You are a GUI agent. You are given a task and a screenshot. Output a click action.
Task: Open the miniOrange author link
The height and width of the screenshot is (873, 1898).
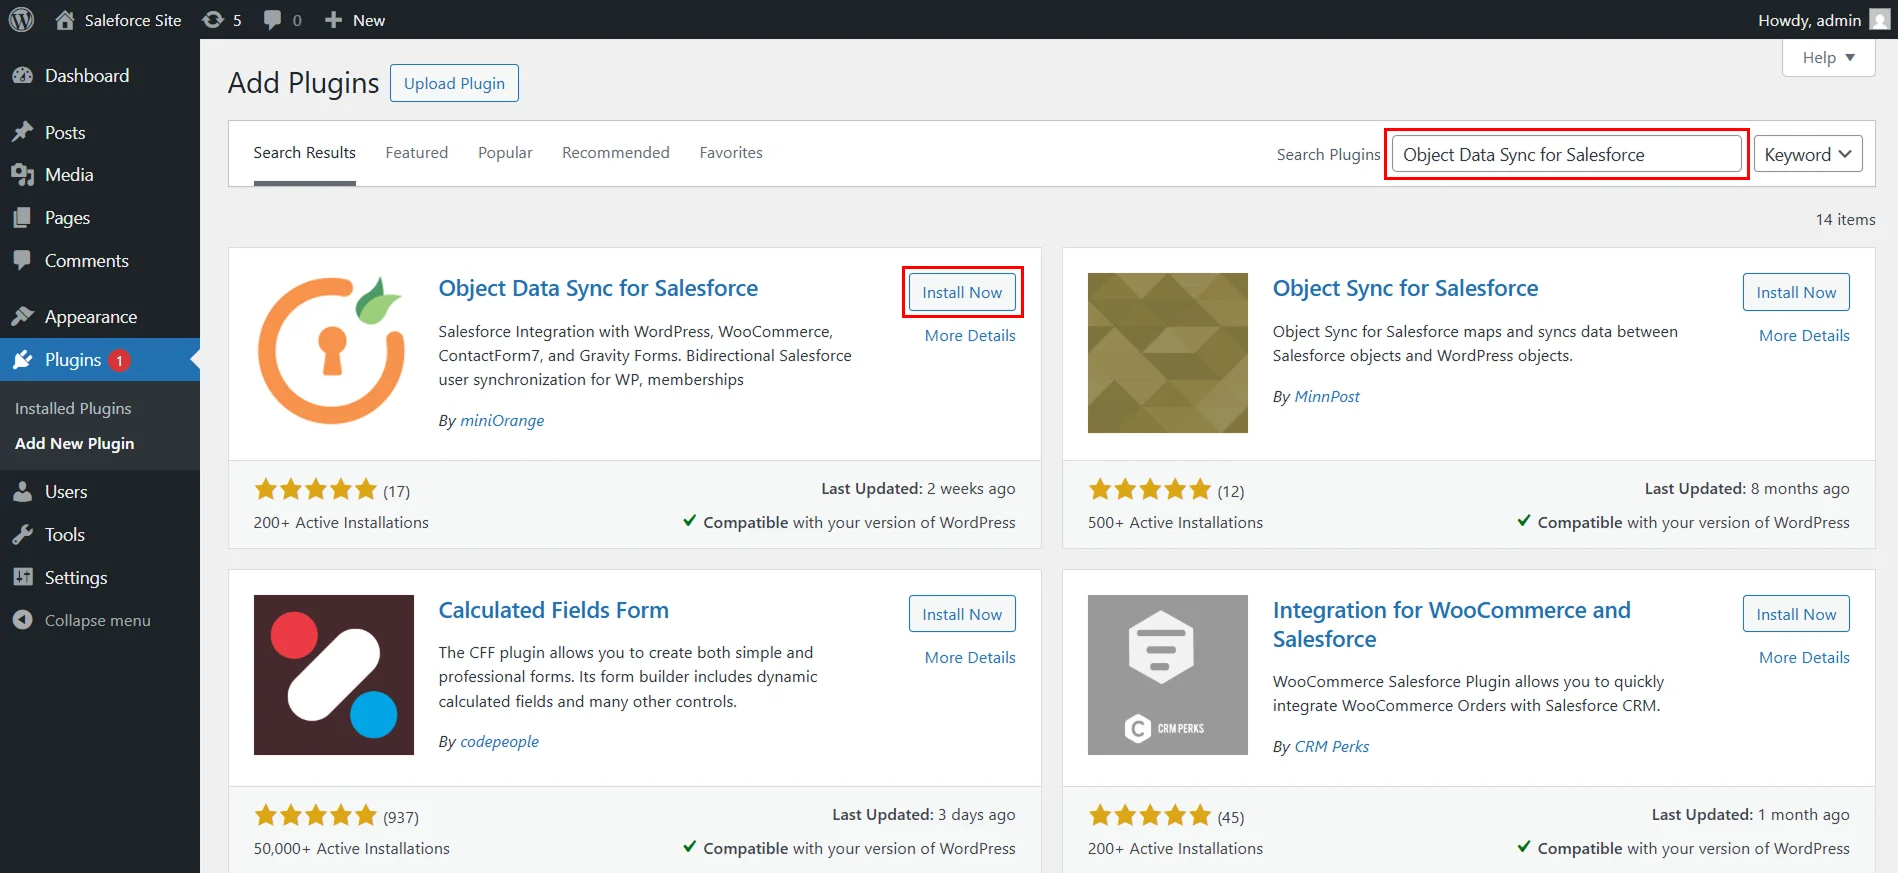pos(502,421)
